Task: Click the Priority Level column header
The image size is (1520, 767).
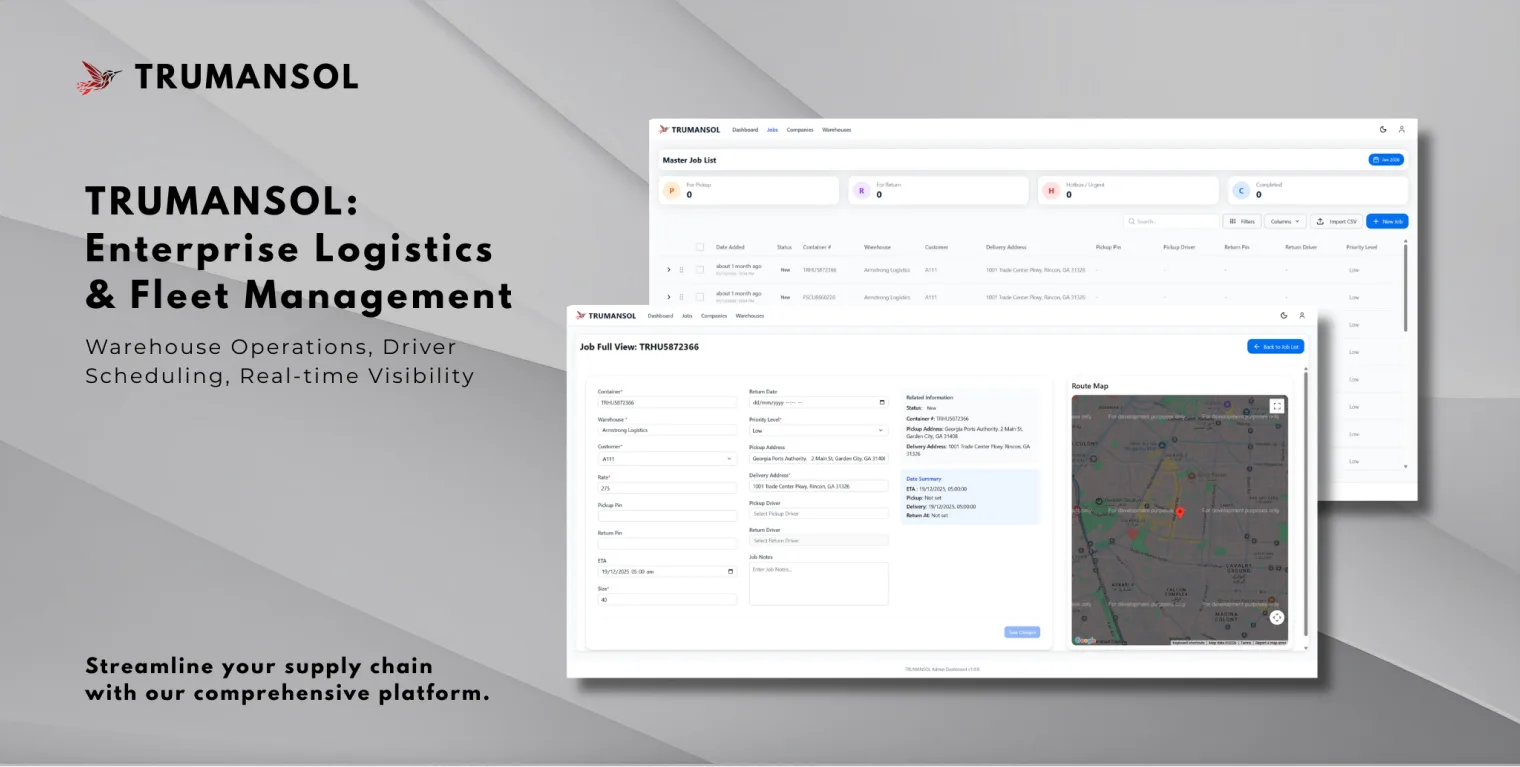Action: [1362, 247]
